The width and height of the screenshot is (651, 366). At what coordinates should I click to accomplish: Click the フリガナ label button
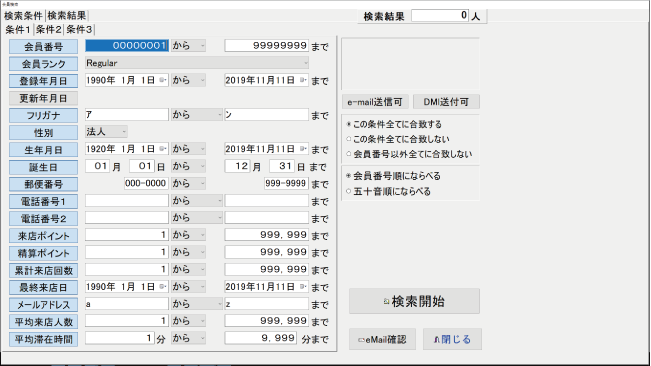(44, 115)
